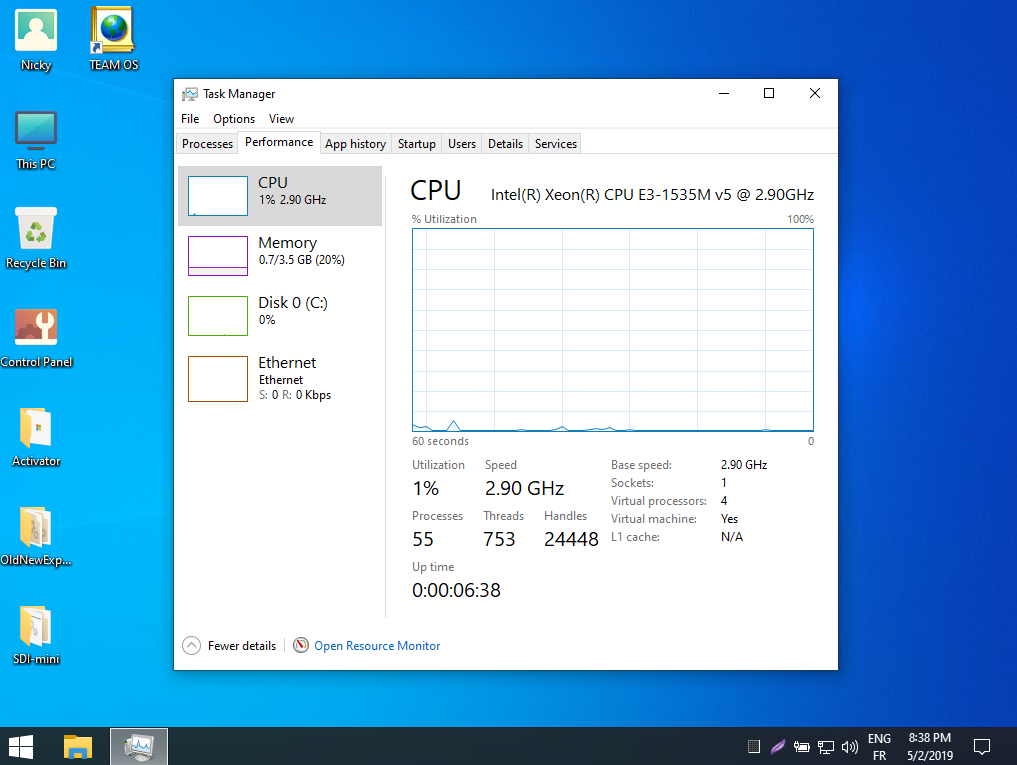Launch File Explorer from the taskbar
The image size is (1017, 765).
78,747
